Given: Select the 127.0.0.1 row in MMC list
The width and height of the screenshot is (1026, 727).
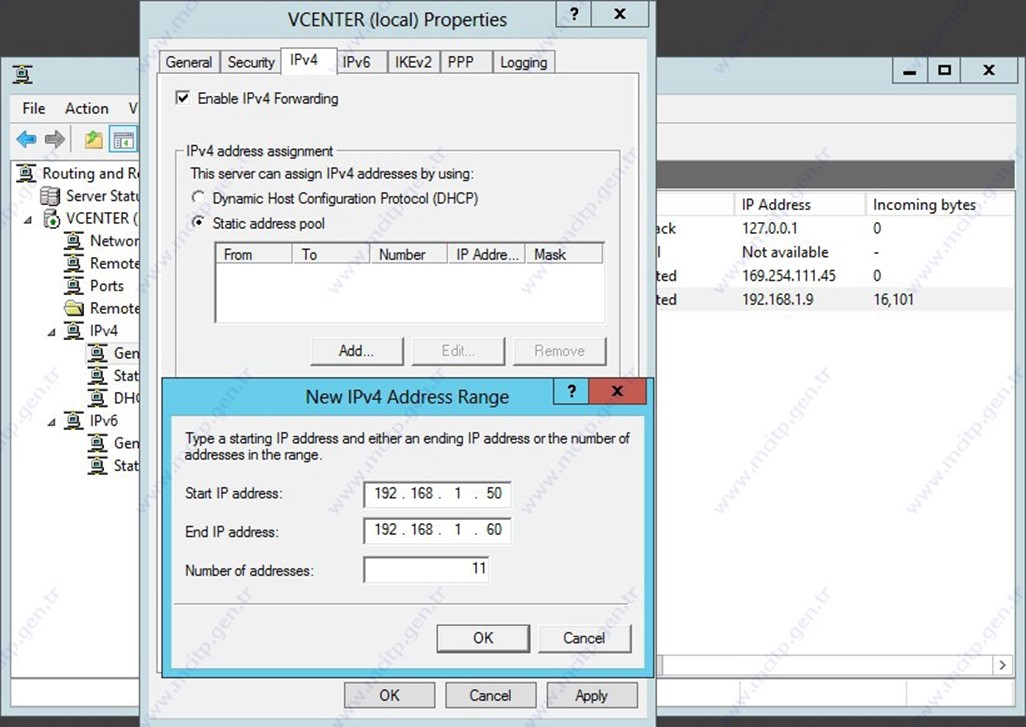Looking at the screenshot, I should click(835, 228).
